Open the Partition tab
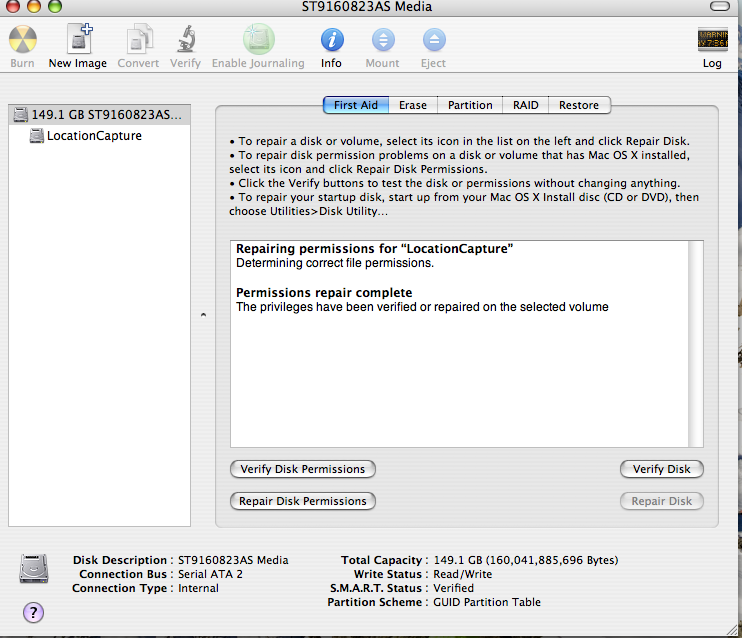The width and height of the screenshot is (742, 638). [x=470, y=105]
